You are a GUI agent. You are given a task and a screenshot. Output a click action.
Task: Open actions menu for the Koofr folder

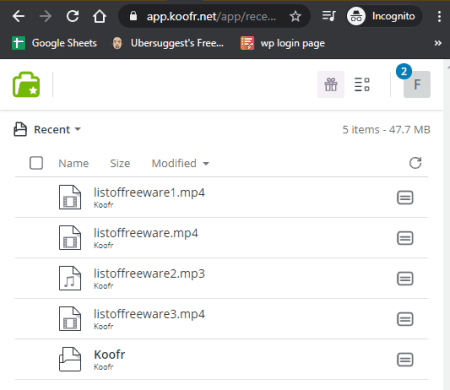[405, 360]
